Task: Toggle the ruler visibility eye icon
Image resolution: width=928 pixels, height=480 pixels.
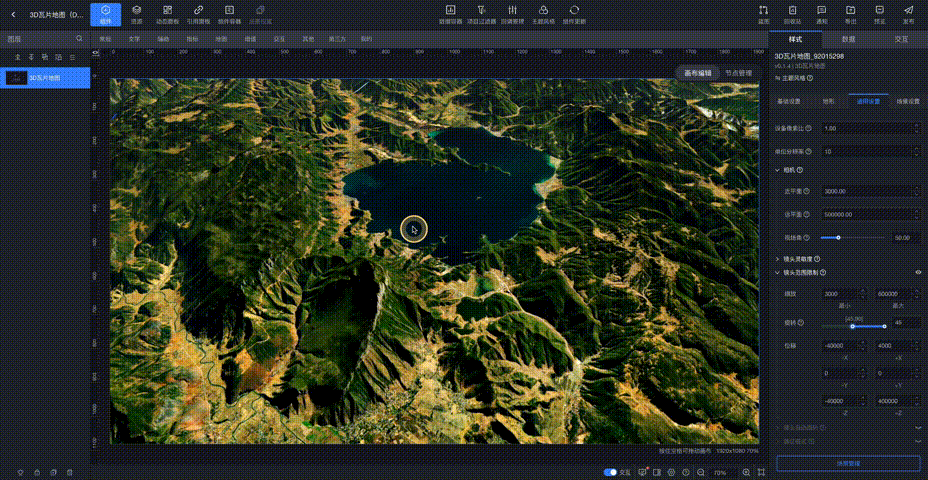Action: coord(96,51)
